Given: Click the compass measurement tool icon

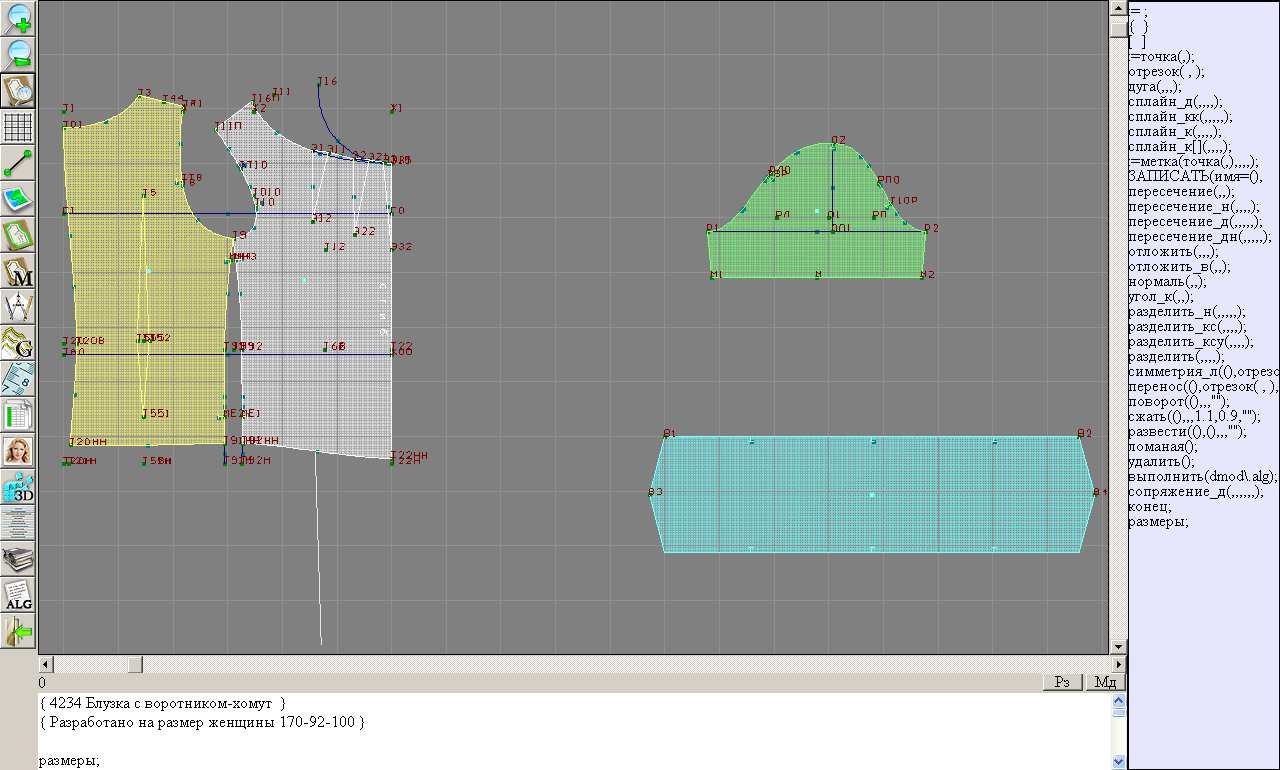Looking at the screenshot, I should point(19,307).
